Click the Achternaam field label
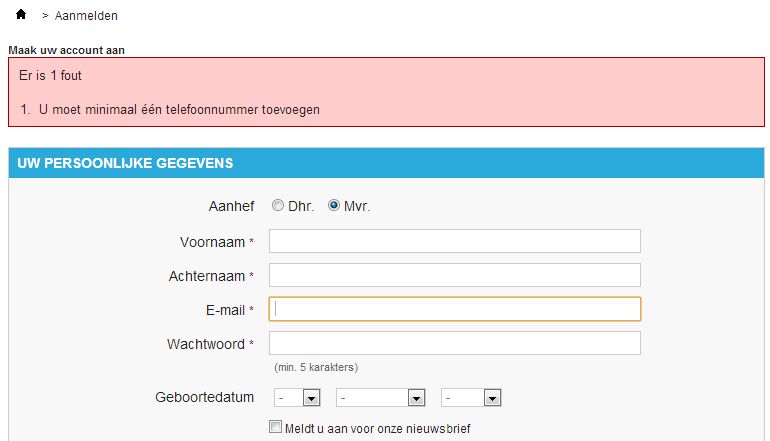 [x=207, y=276]
